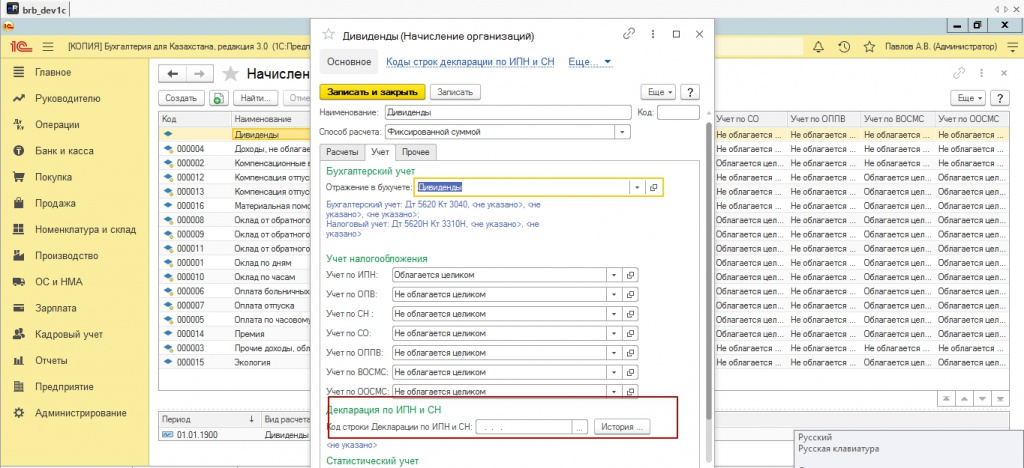Click Создать in the list window
Screen dimensions: 1024x468
click(181, 98)
